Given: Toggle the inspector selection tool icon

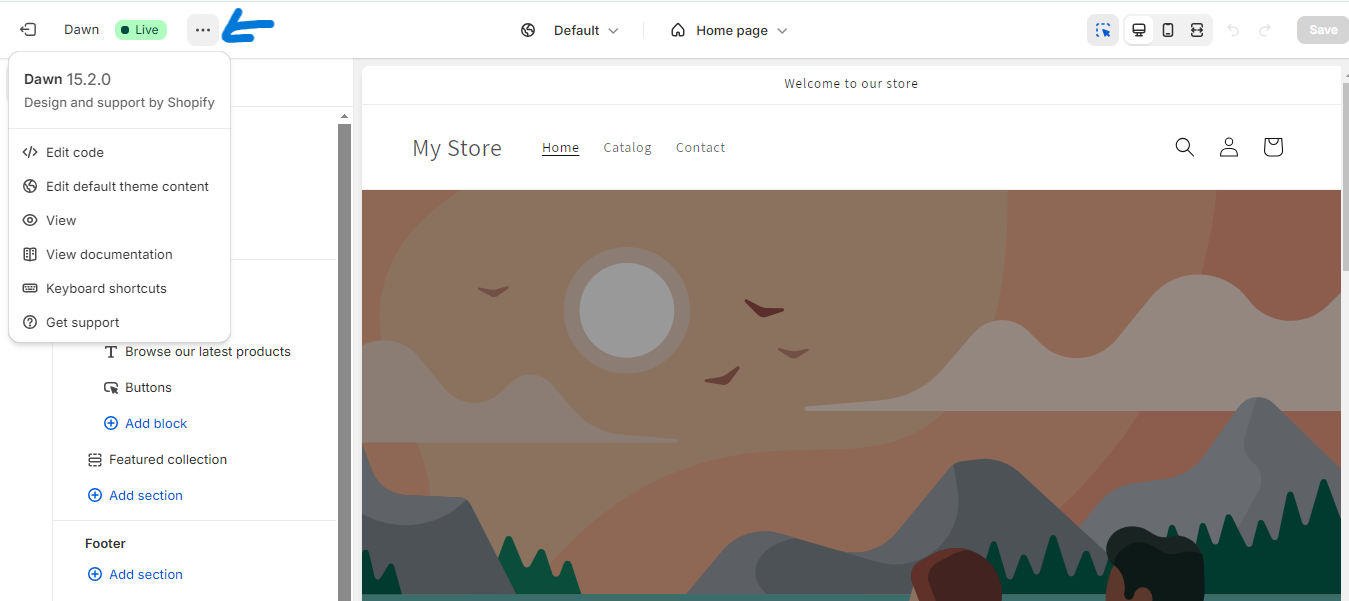Looking at the screenshot, I should (1103, 30).
